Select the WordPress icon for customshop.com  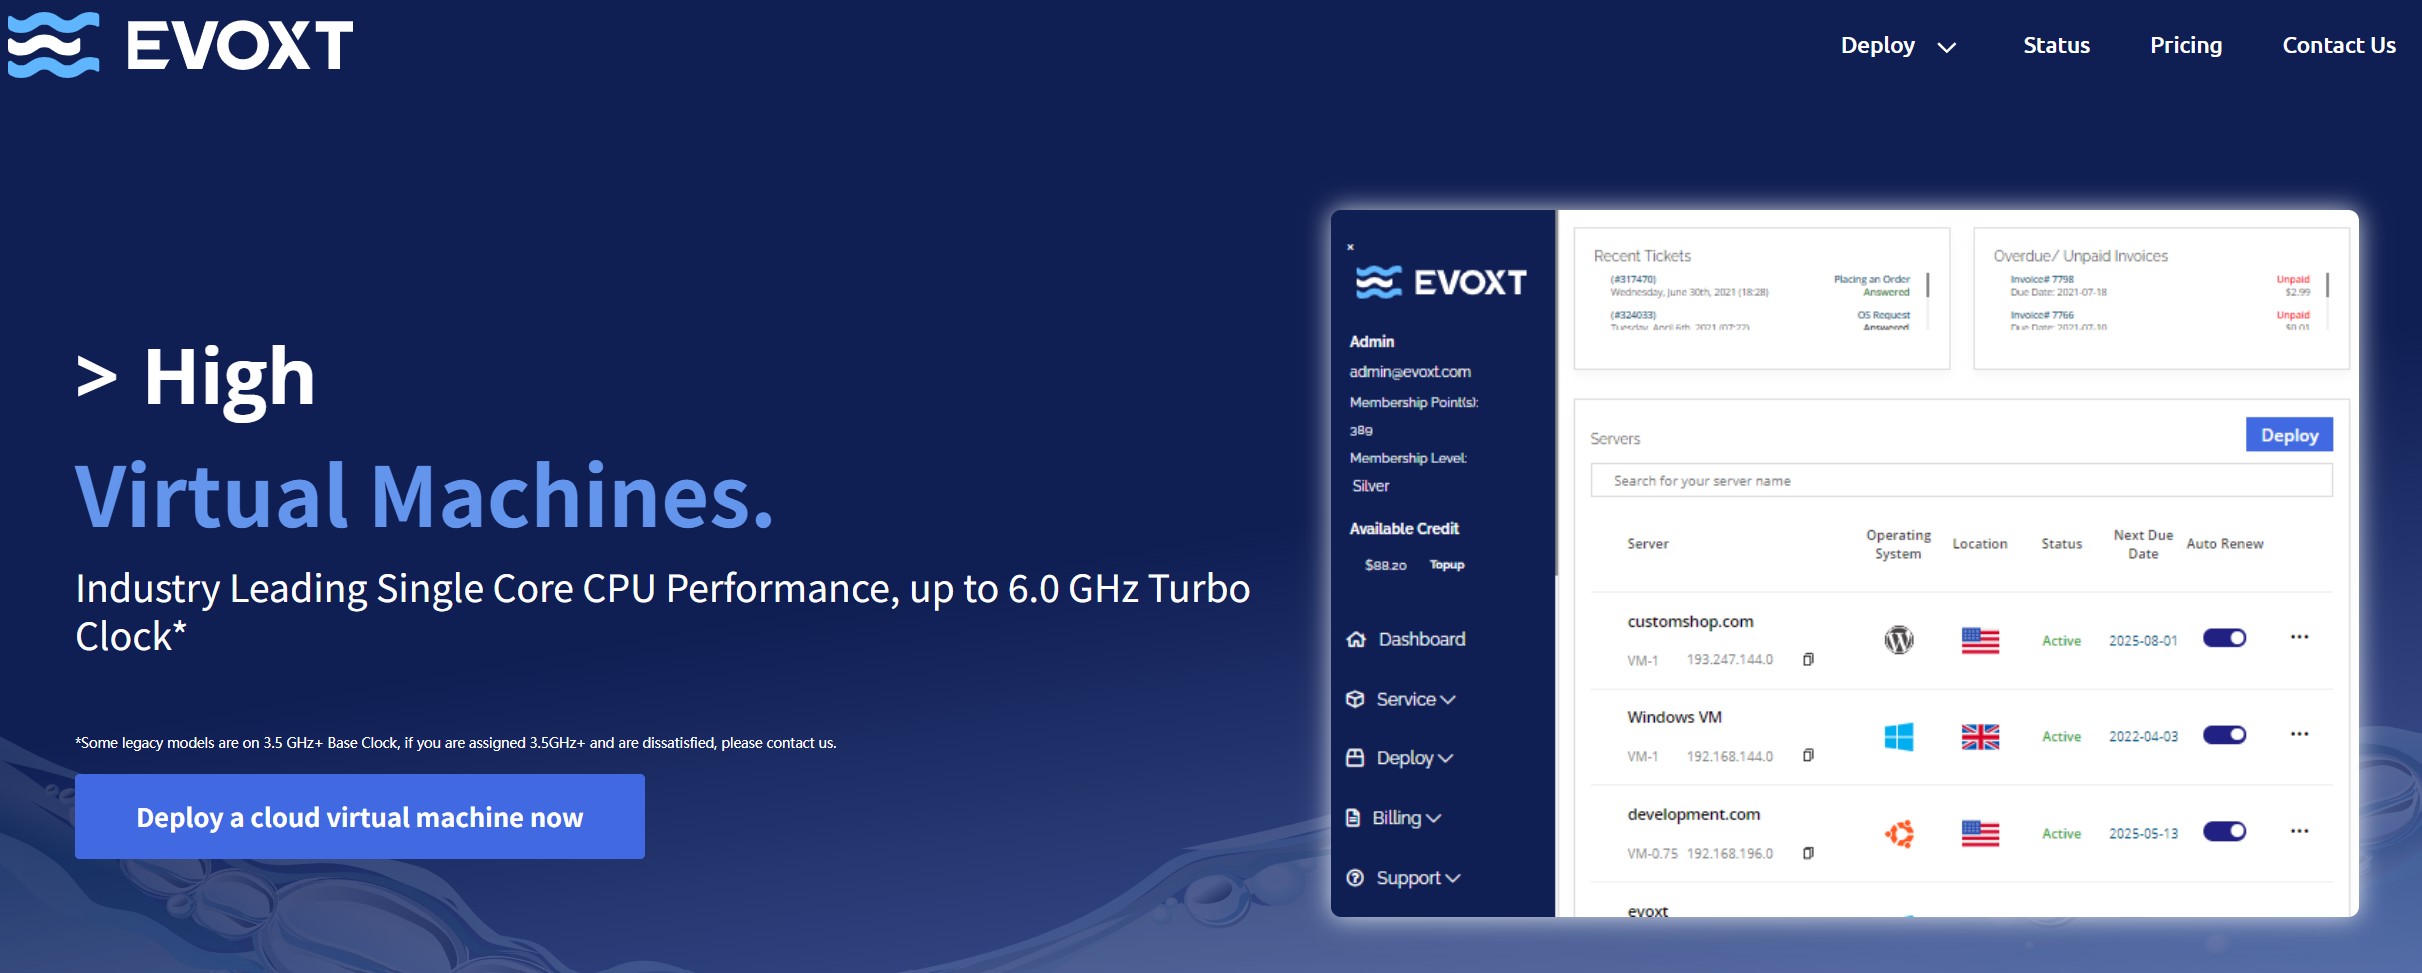click(1898, 639)
